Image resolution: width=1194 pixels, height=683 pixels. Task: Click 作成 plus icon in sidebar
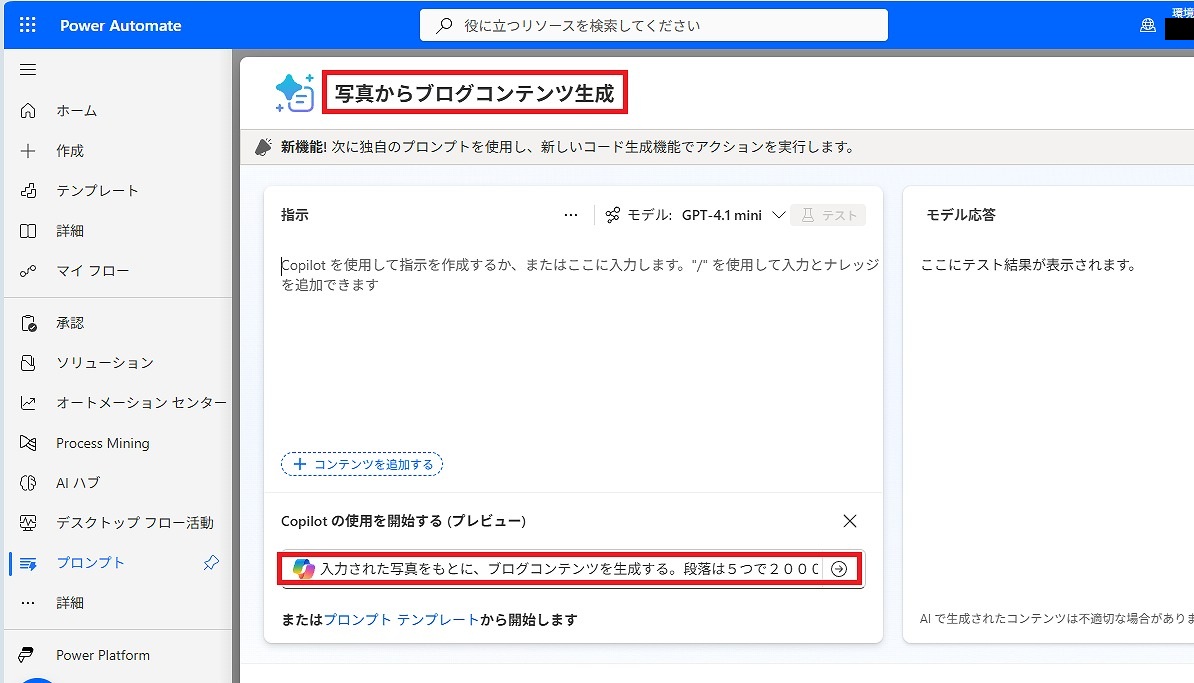28,151
